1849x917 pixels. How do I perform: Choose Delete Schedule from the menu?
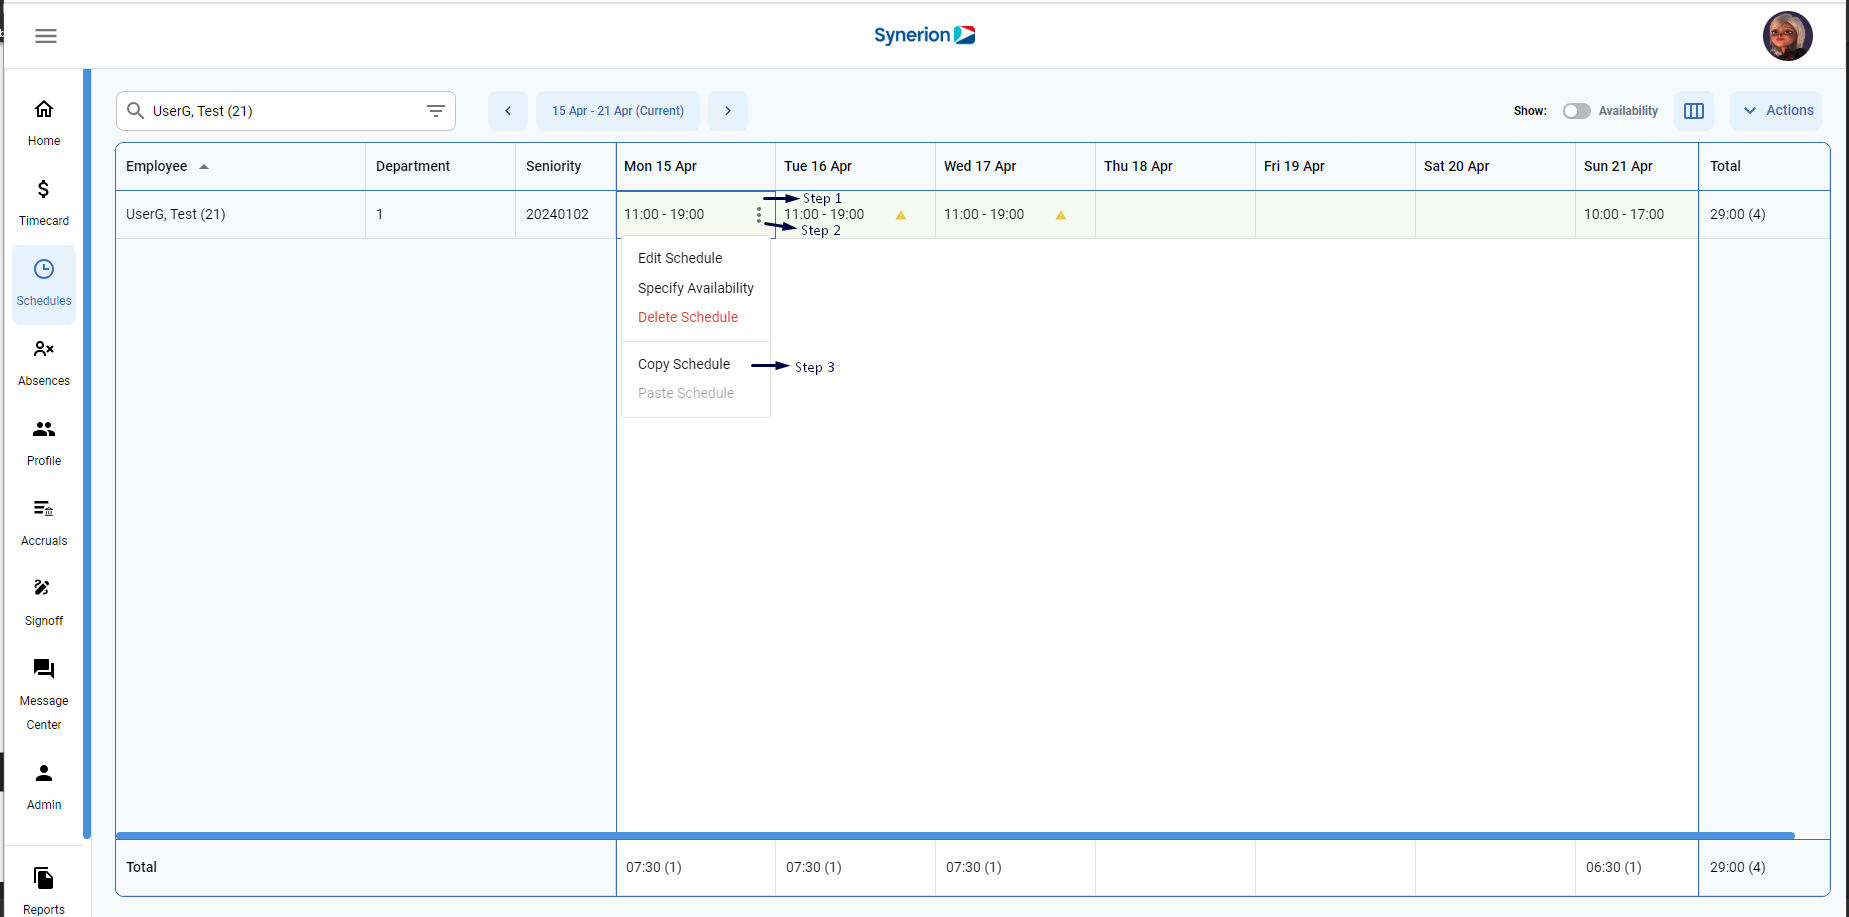pyautogui.click(x=696, y=317)
